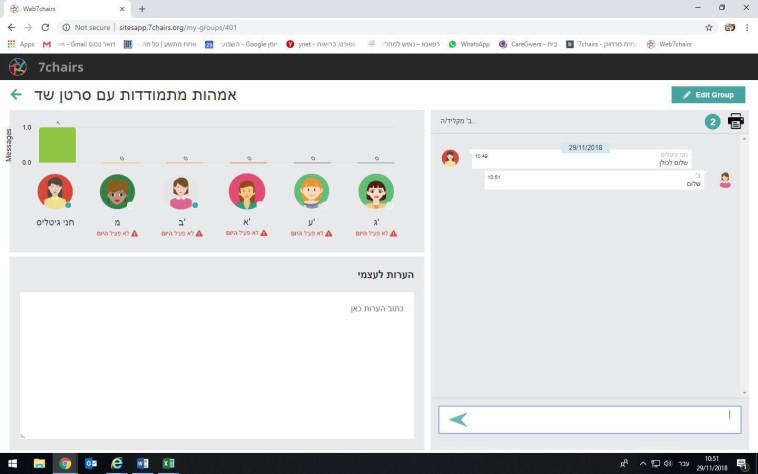The width and height of the screenshot is (758, 474).
Task: Select the avatar of member מ
Action: tap(117, 191)
